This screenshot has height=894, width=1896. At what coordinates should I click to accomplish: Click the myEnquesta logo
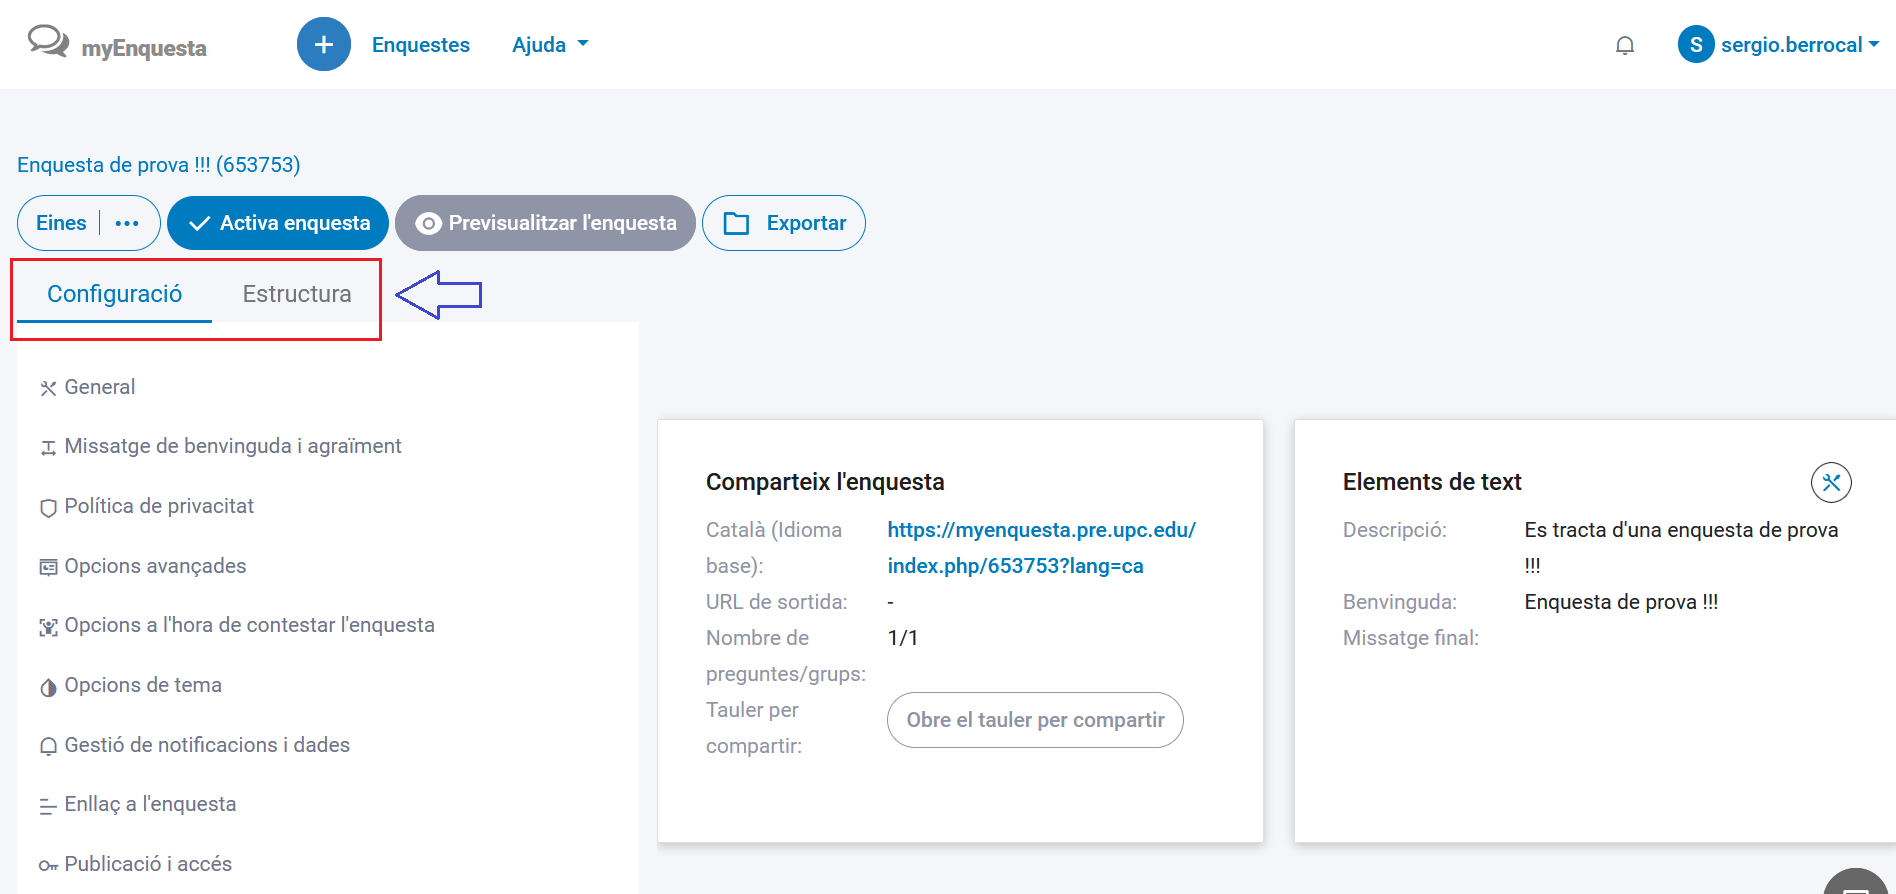pos(117,45)
